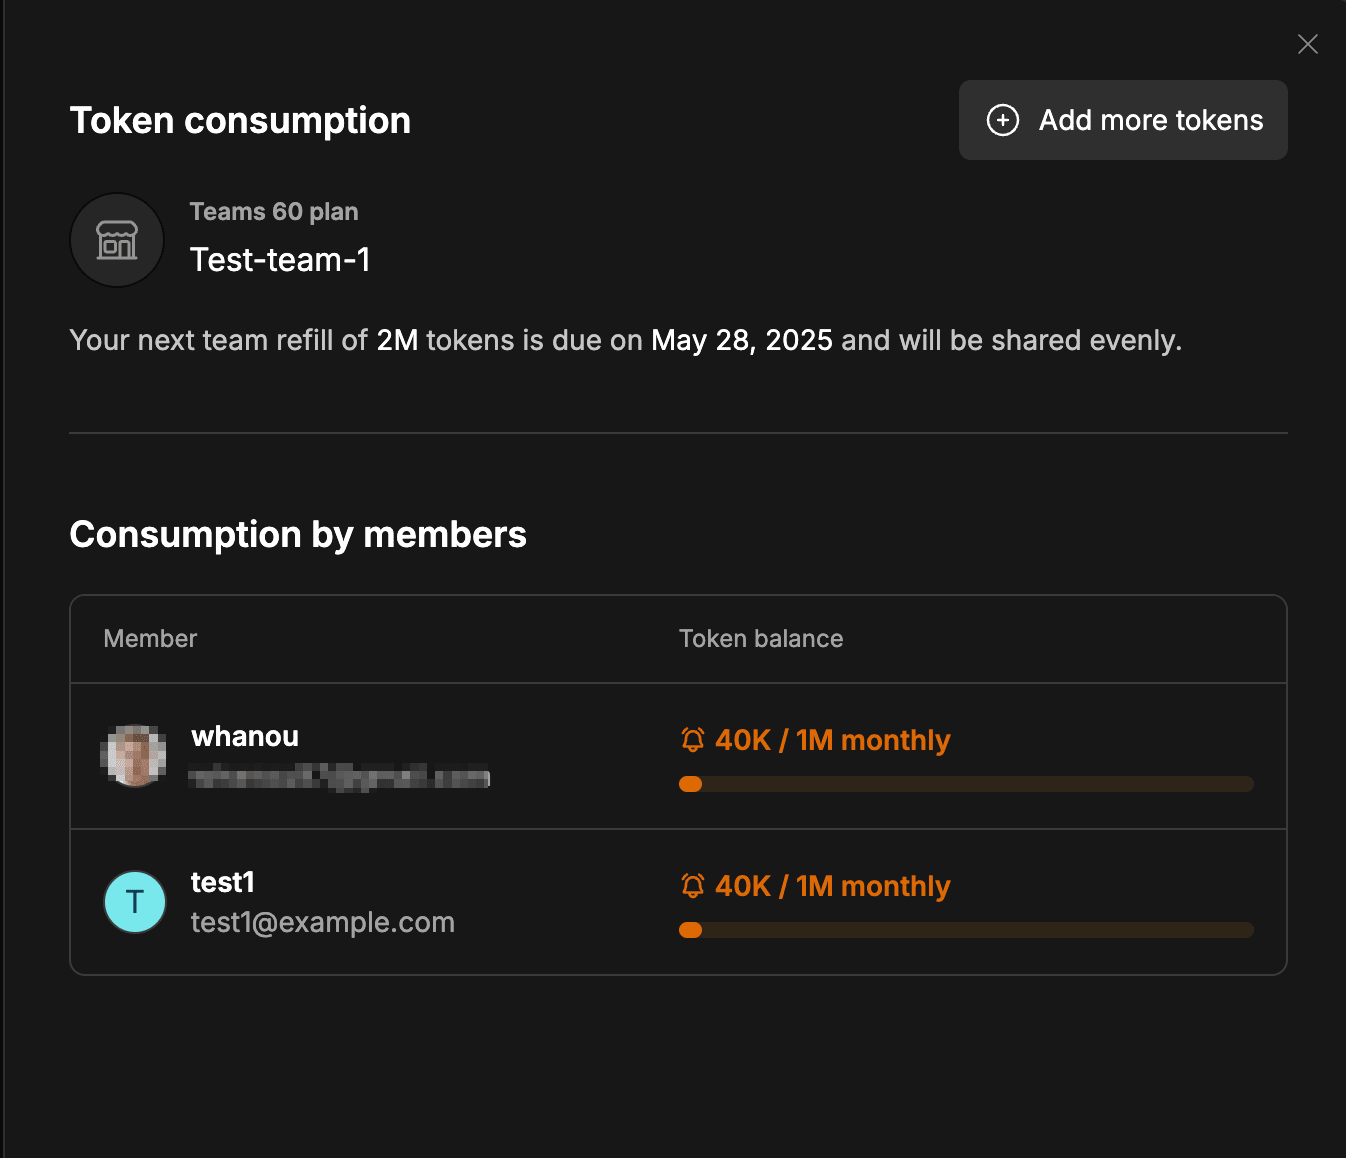Click the Teams 60 plan label
The image size is (1346, 1158).
click(274, 211)
